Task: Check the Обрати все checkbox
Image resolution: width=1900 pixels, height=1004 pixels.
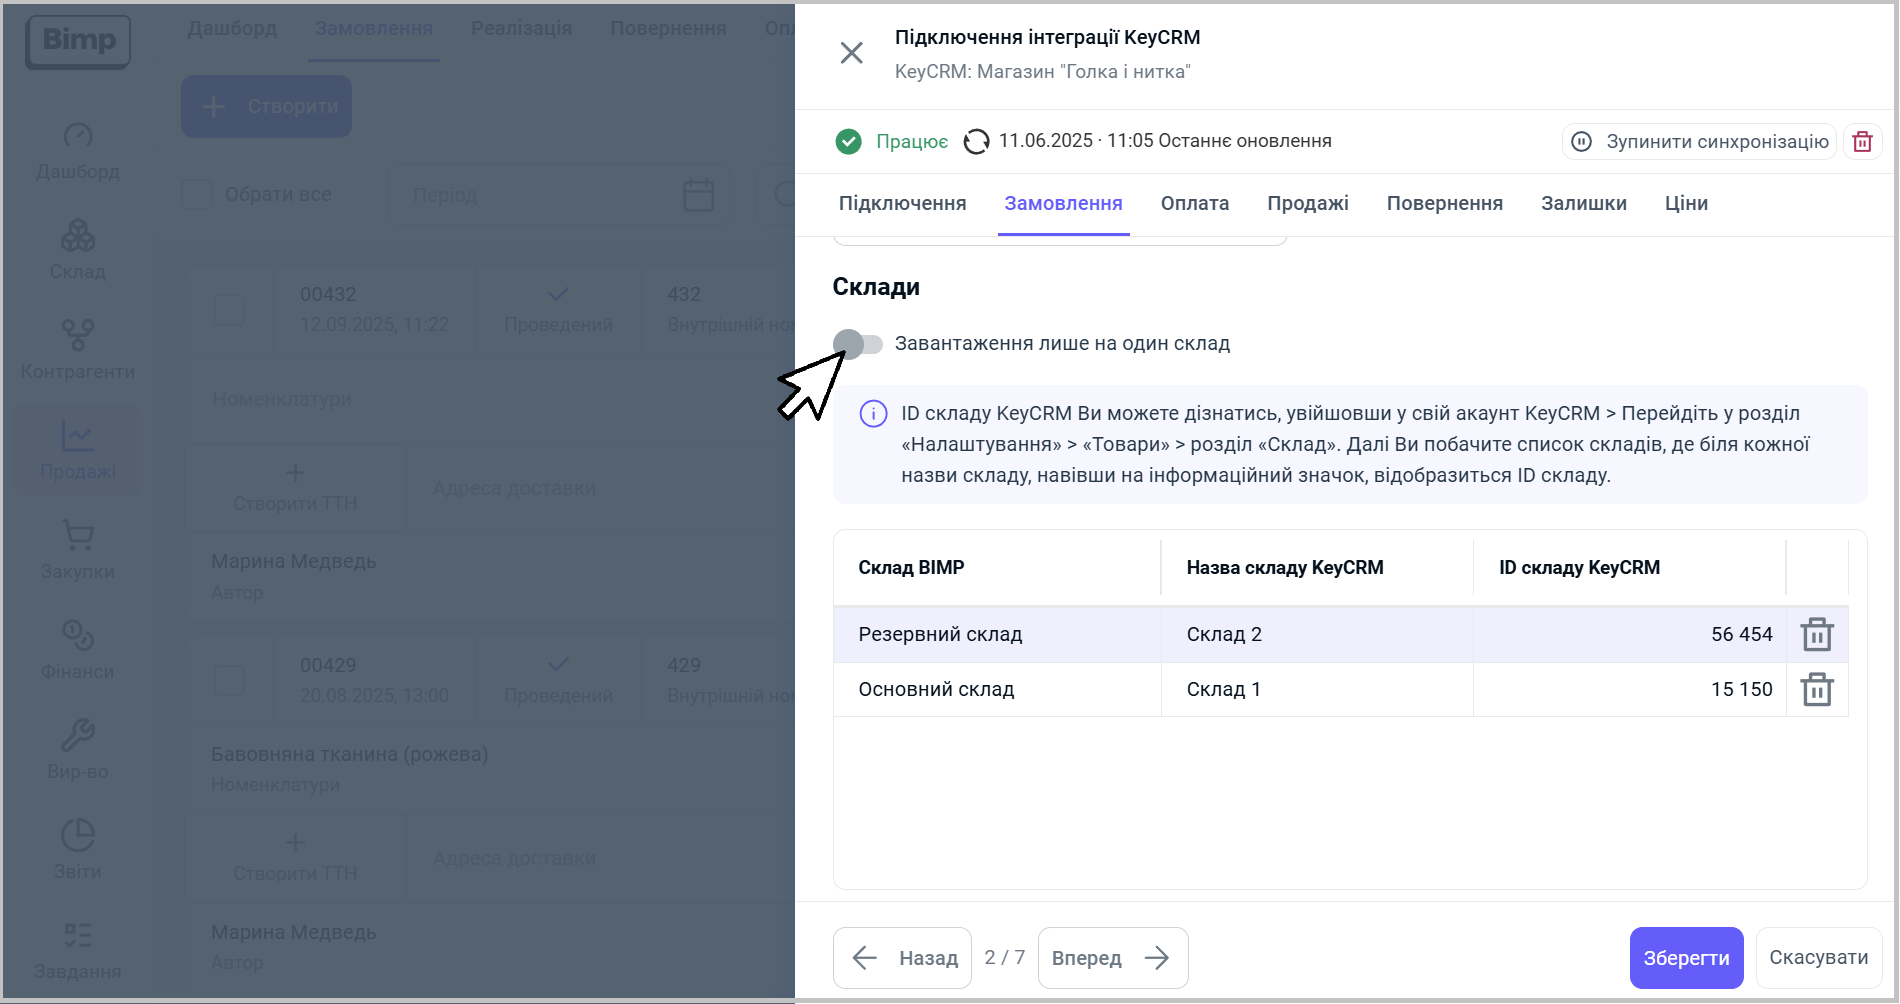Action: coord(197,194)
